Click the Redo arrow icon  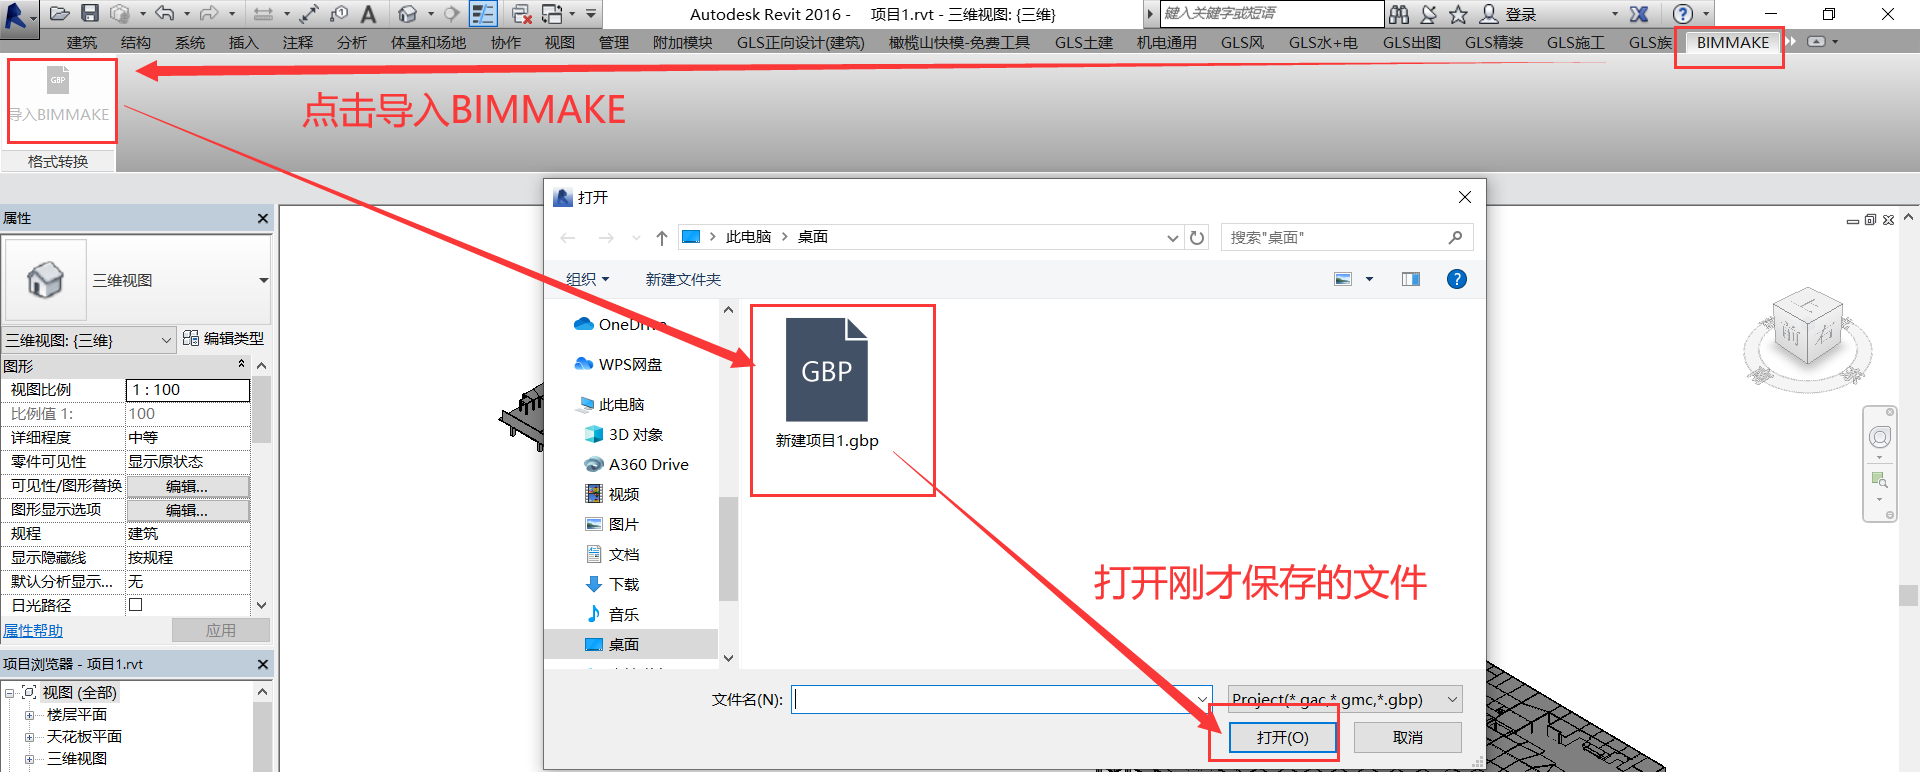point(209,14)
